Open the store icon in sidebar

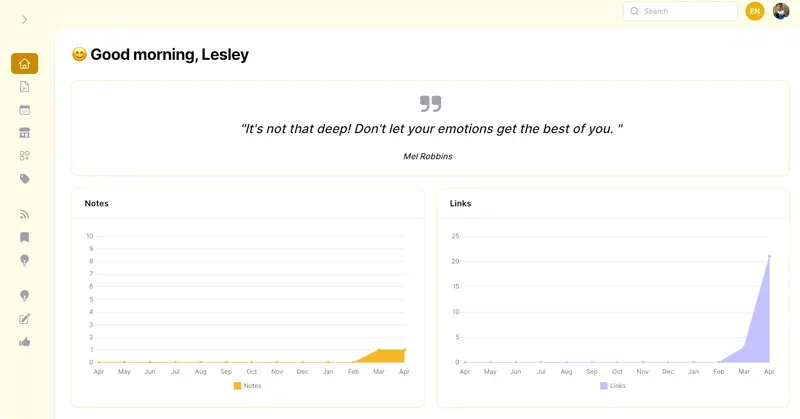tap(24, 133)
